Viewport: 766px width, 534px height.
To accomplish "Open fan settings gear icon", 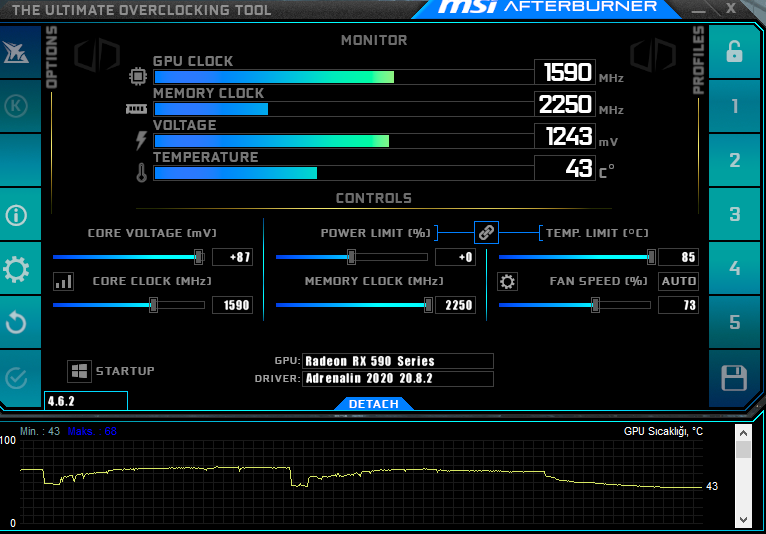I will click(508, 281).
